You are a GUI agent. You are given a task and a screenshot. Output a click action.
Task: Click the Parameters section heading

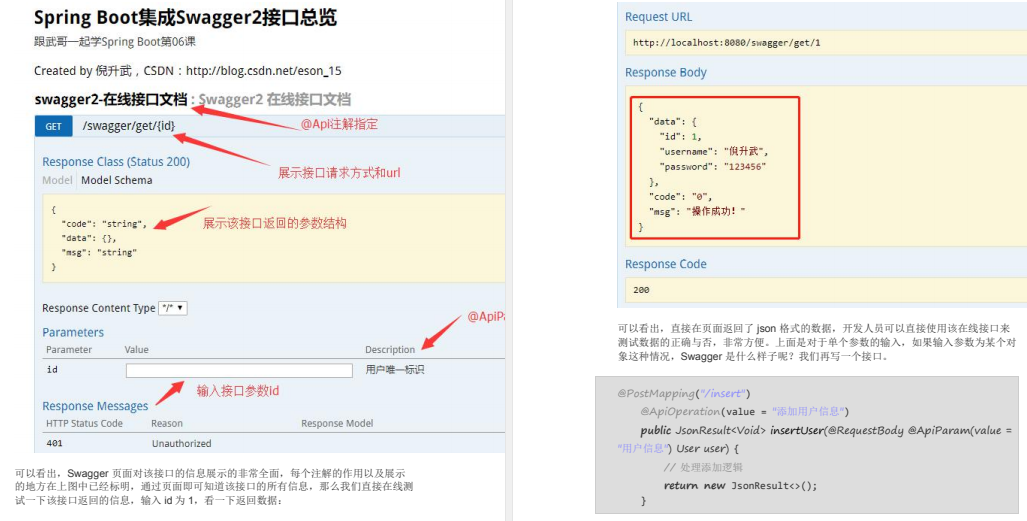(73, 332)
